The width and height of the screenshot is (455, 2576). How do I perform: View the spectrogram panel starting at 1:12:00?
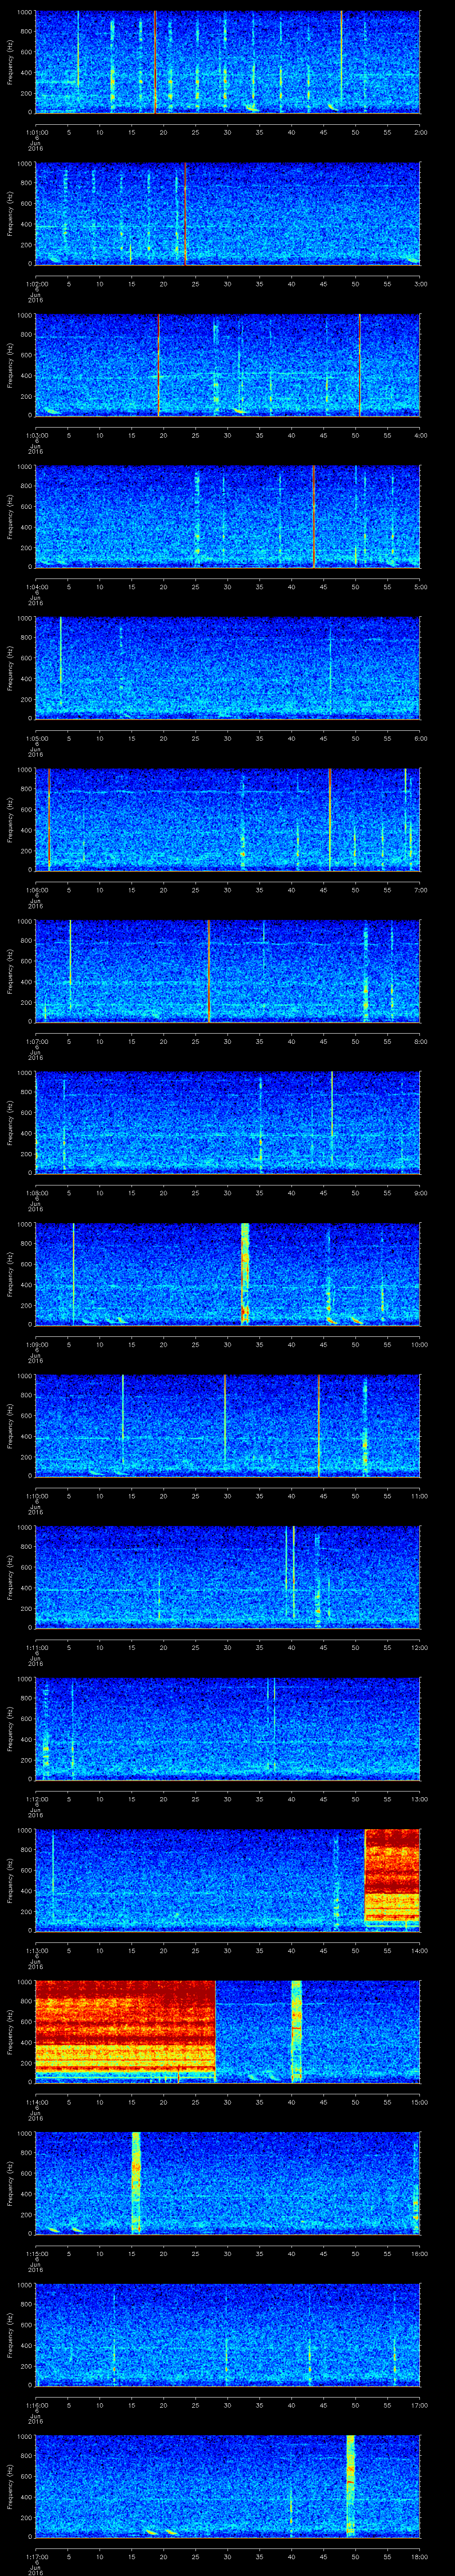228,1729
